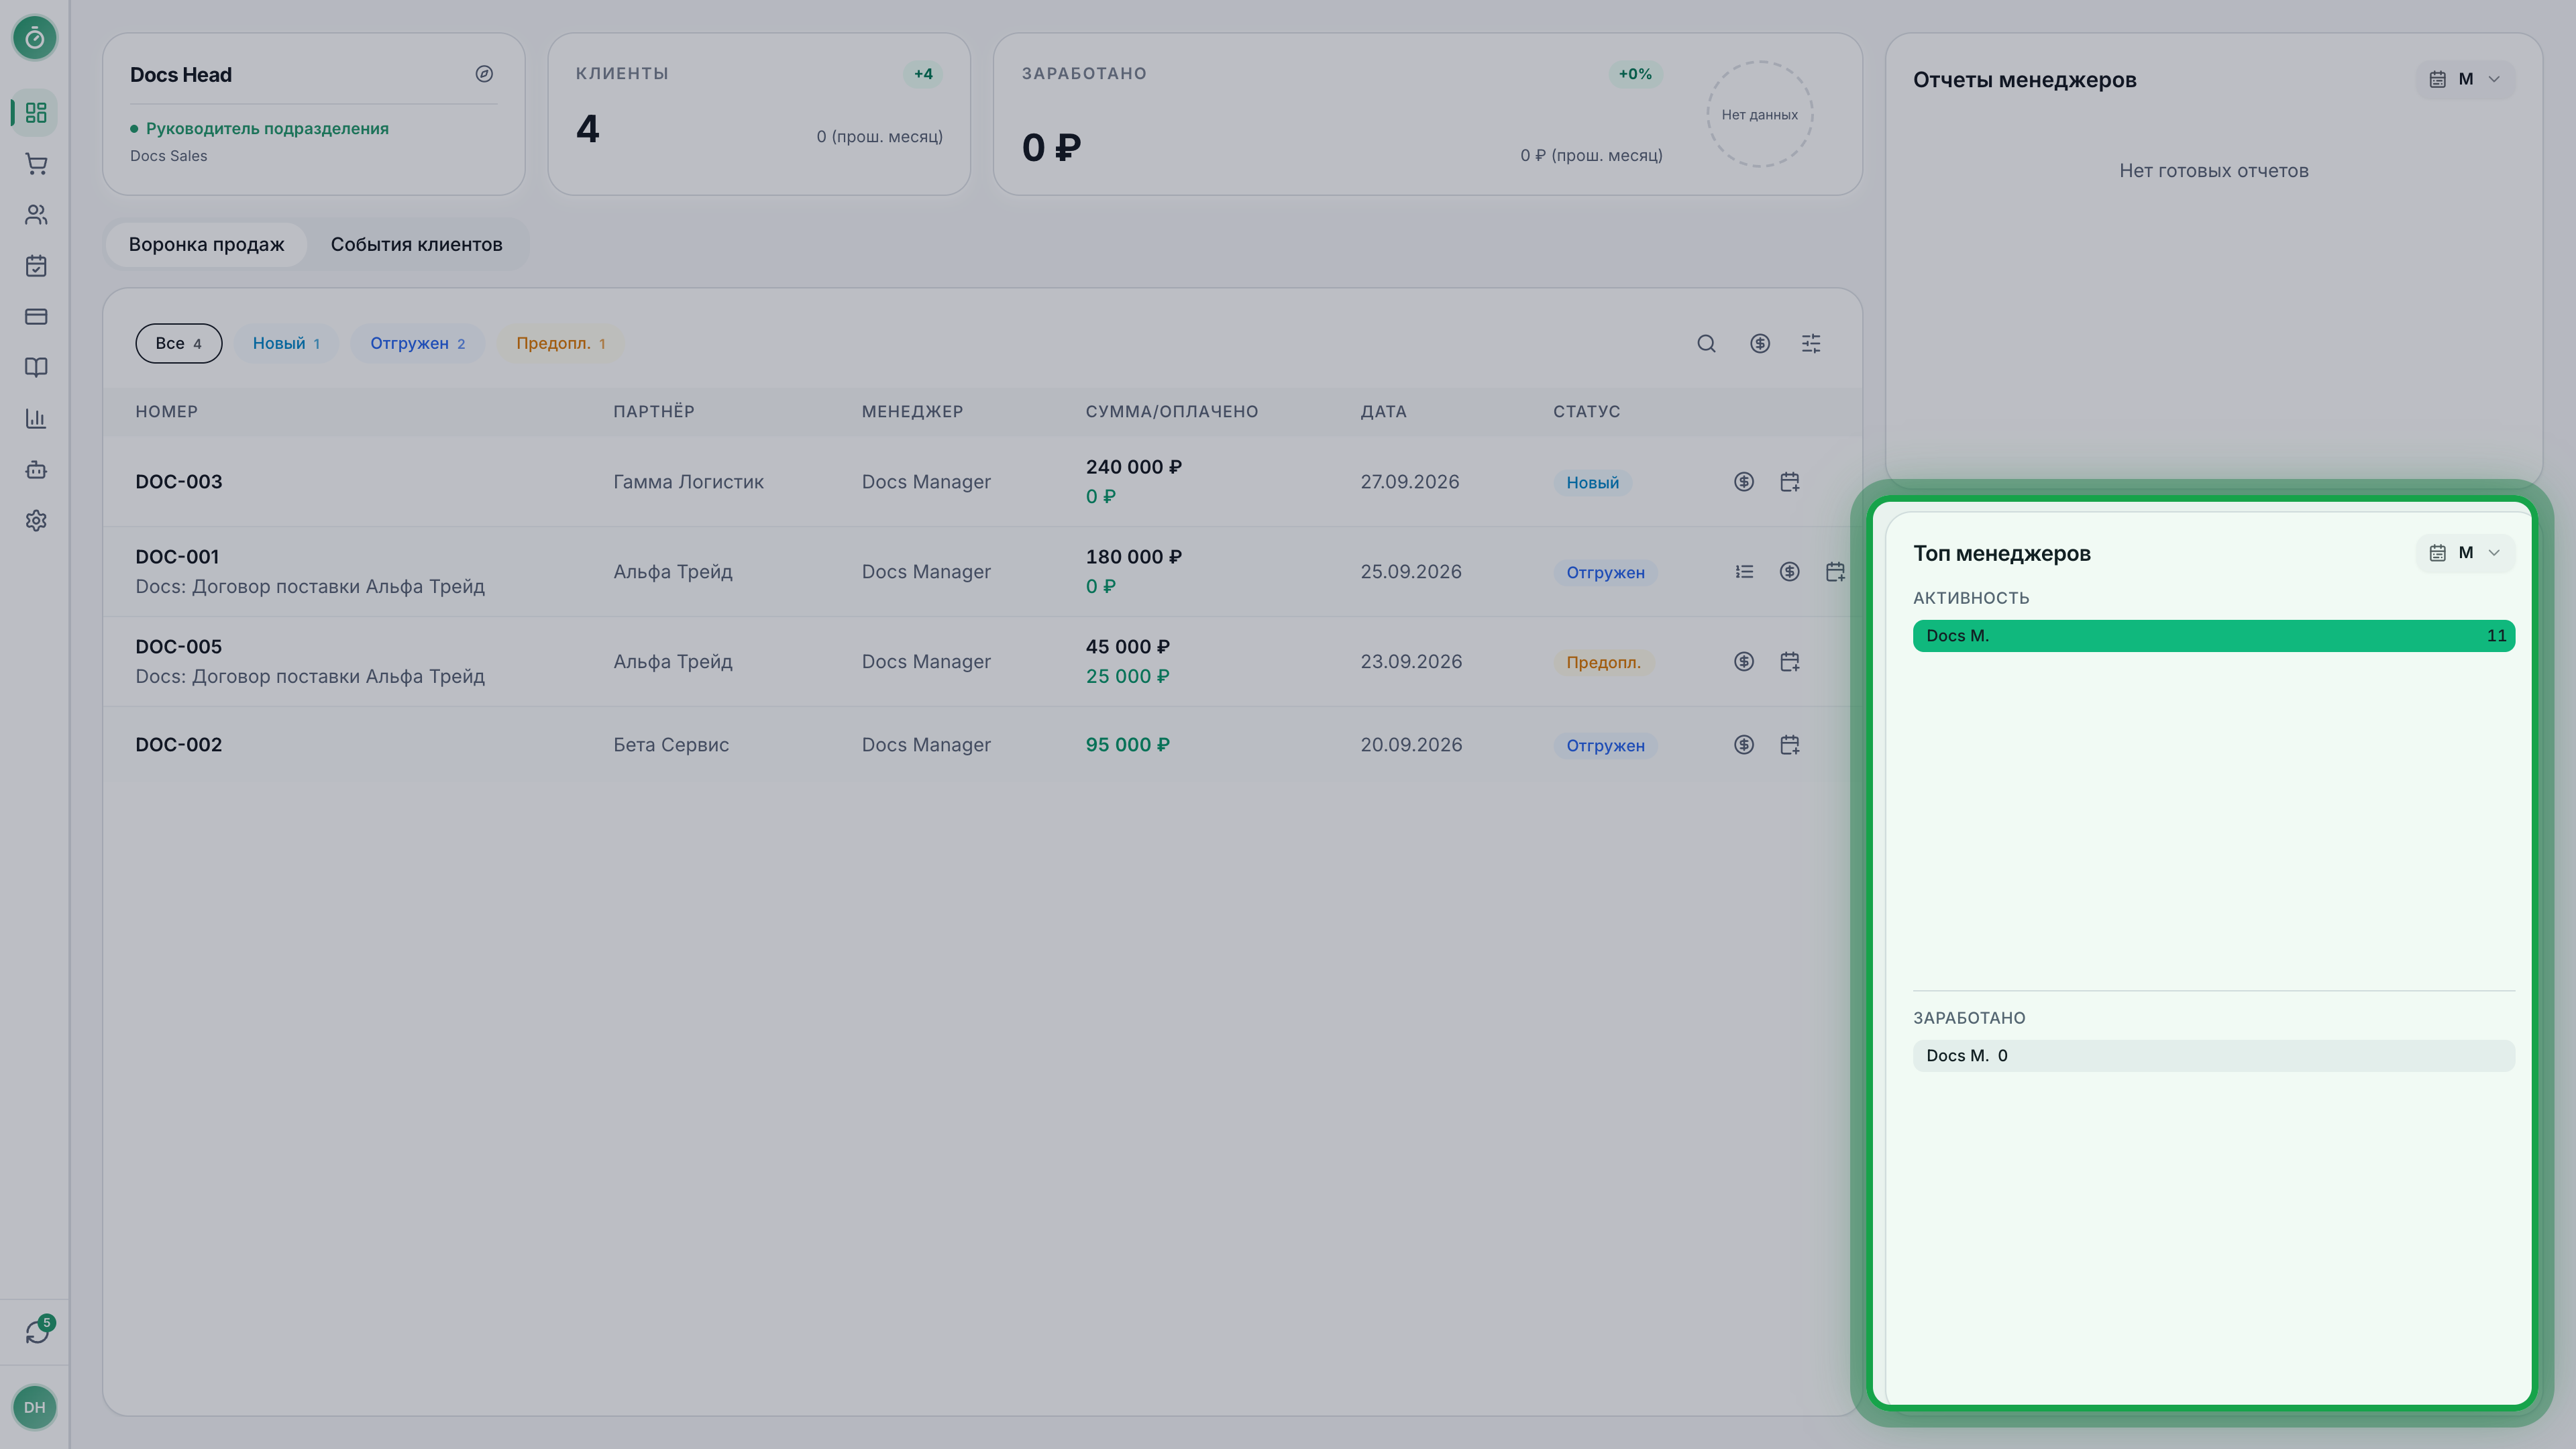Image resolution: width=2576 pixels, height=1449 pixels.
Task: Click the Статус column header
Action: click(1586, 412)
